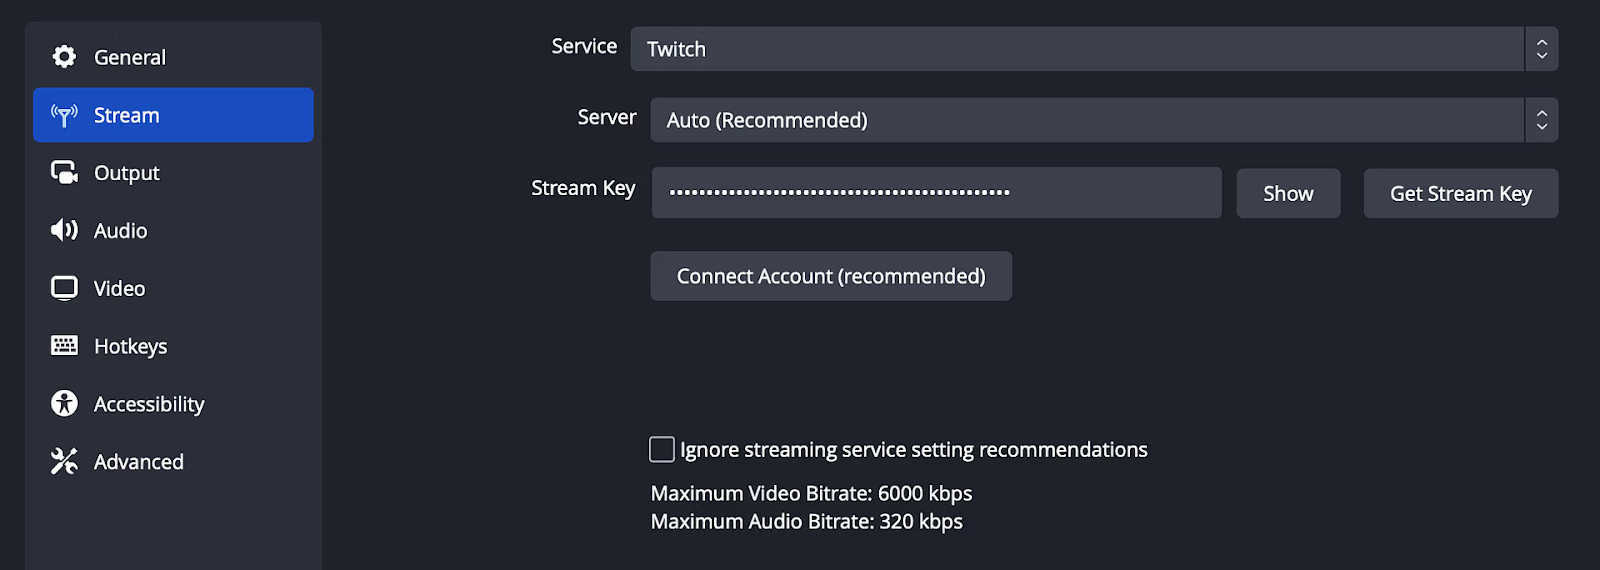
Task: Click the Stream antenna icon
Action: (x=64, y=115)
